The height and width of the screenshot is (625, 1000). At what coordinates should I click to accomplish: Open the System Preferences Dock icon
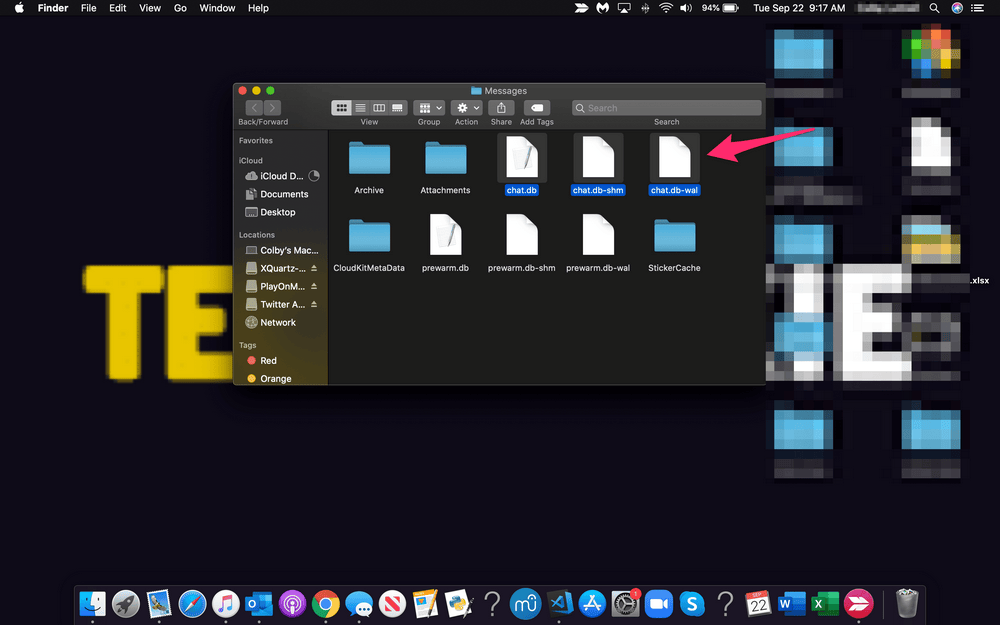[x=625, y=604]
